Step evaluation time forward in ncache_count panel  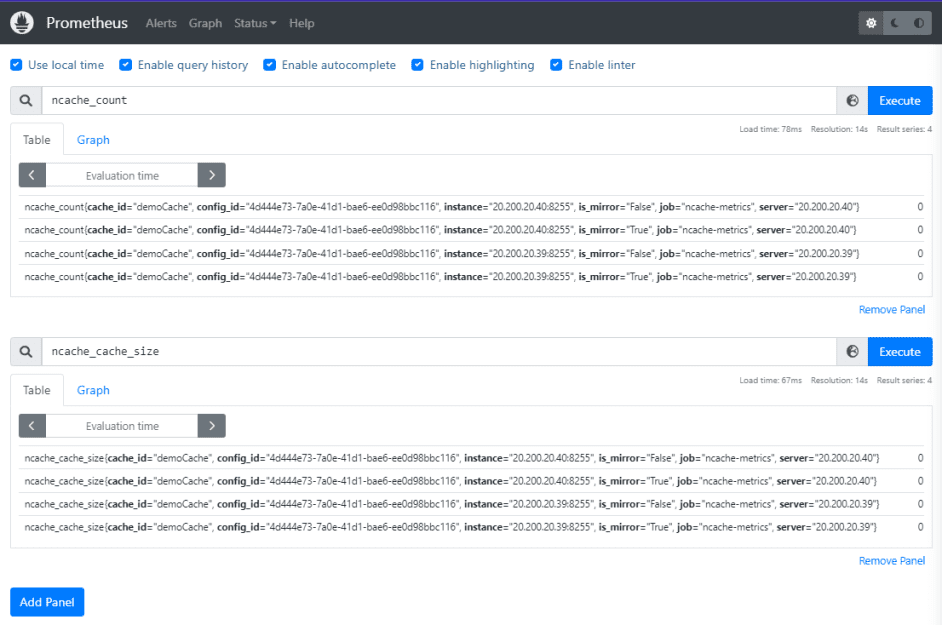(211, 175)
